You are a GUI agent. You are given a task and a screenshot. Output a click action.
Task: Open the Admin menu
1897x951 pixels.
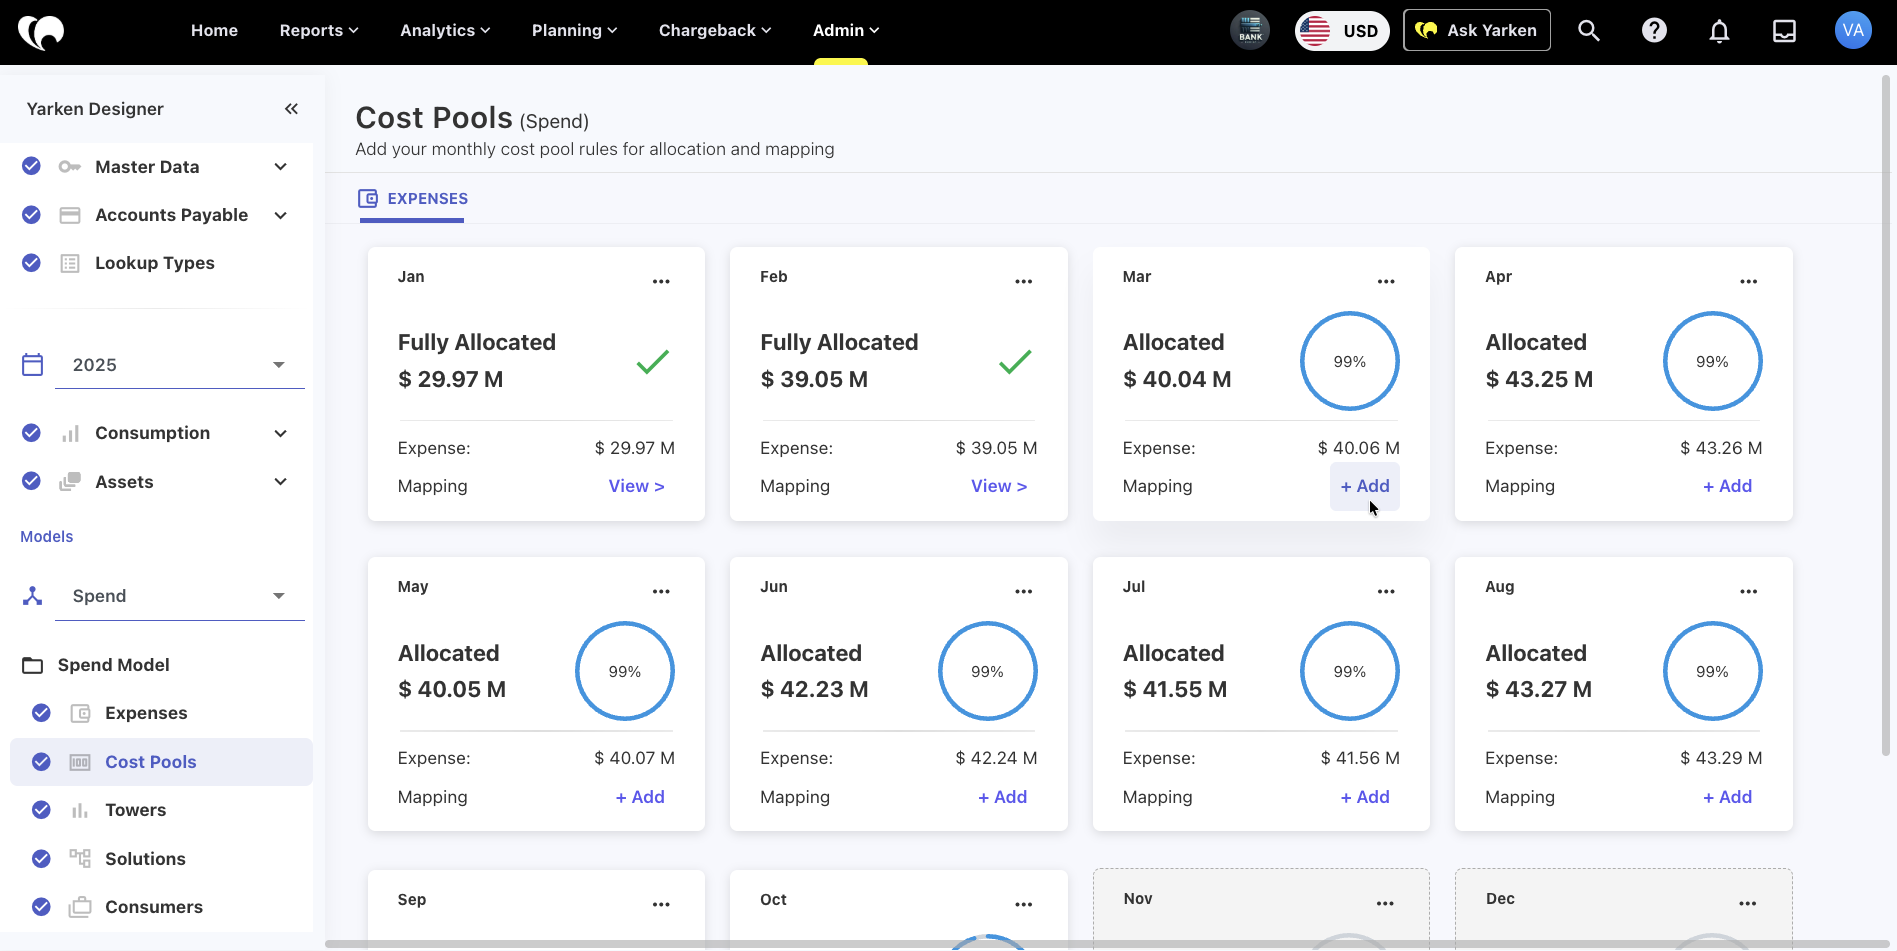(846, 31)
